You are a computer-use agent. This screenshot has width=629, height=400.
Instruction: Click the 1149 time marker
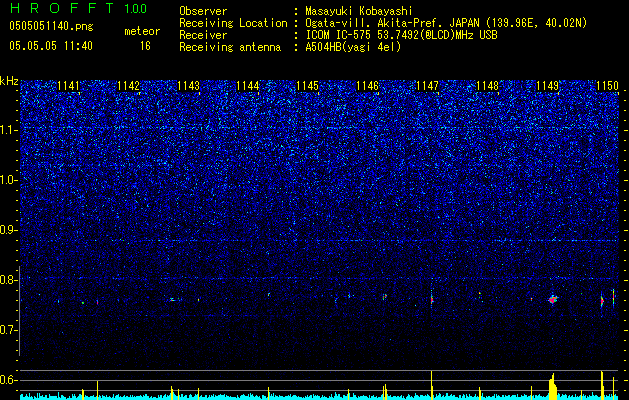tap(547, 86)
